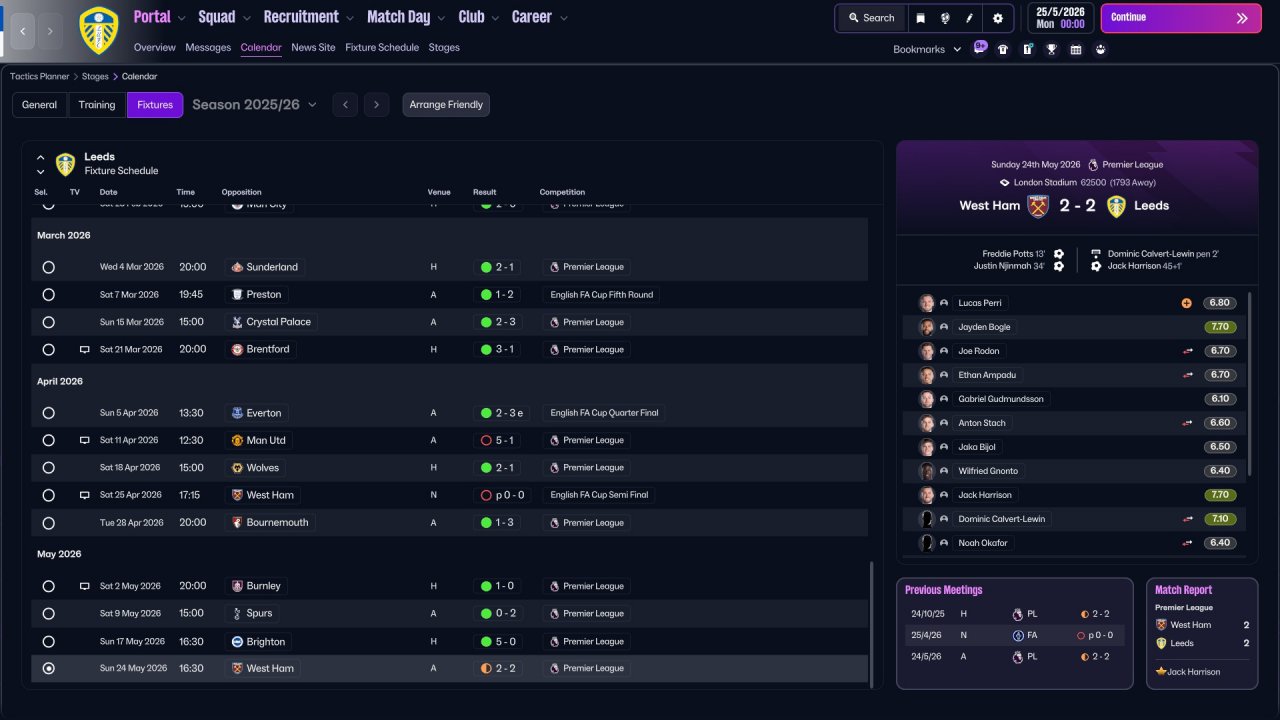Go to next season with the right arrow
Screen dimensions: 1280x720
point(376,105)
